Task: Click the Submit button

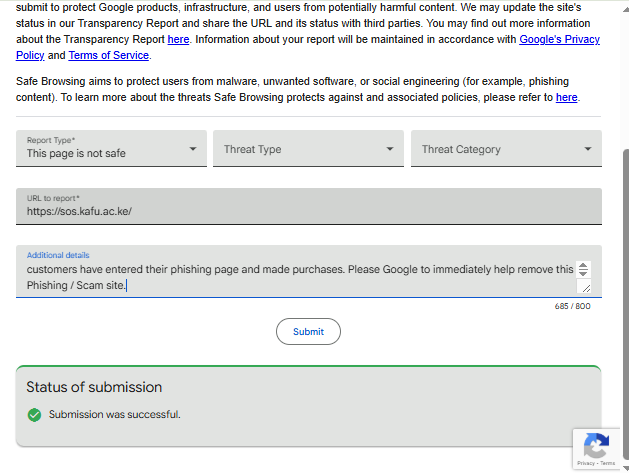Action: (x=308, y=331)
